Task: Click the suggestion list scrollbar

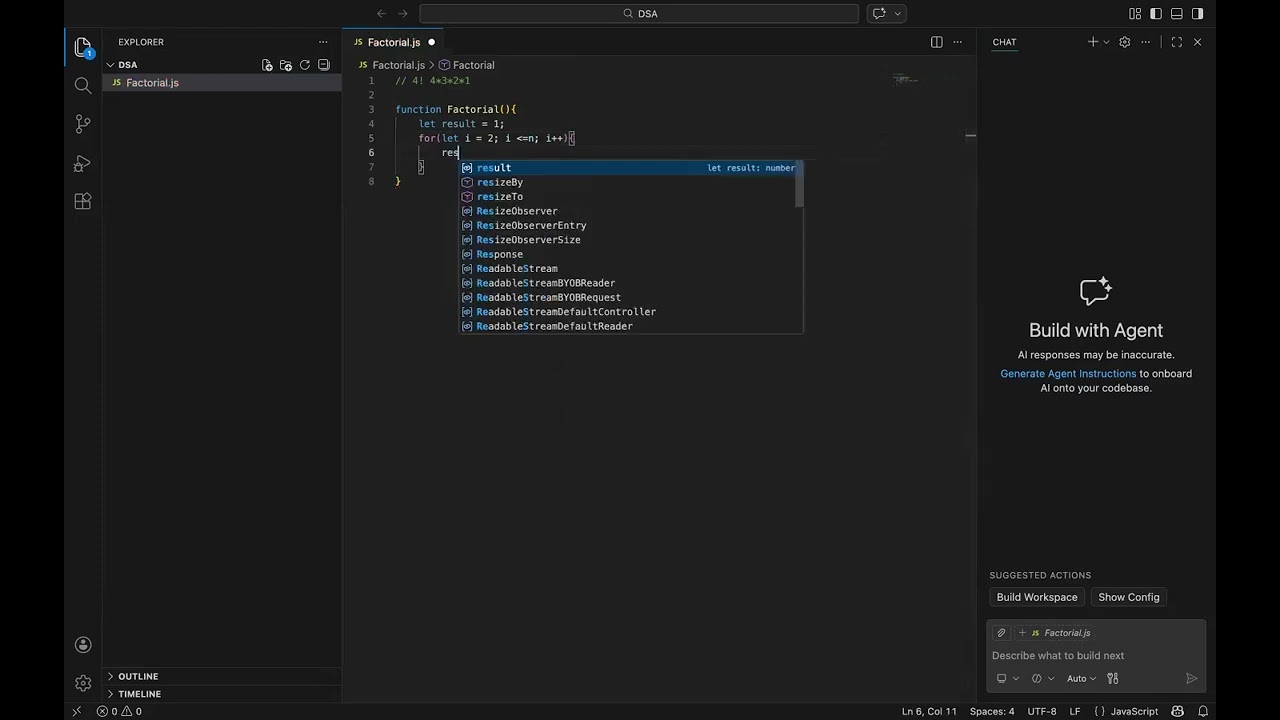Action: point(799,185)
